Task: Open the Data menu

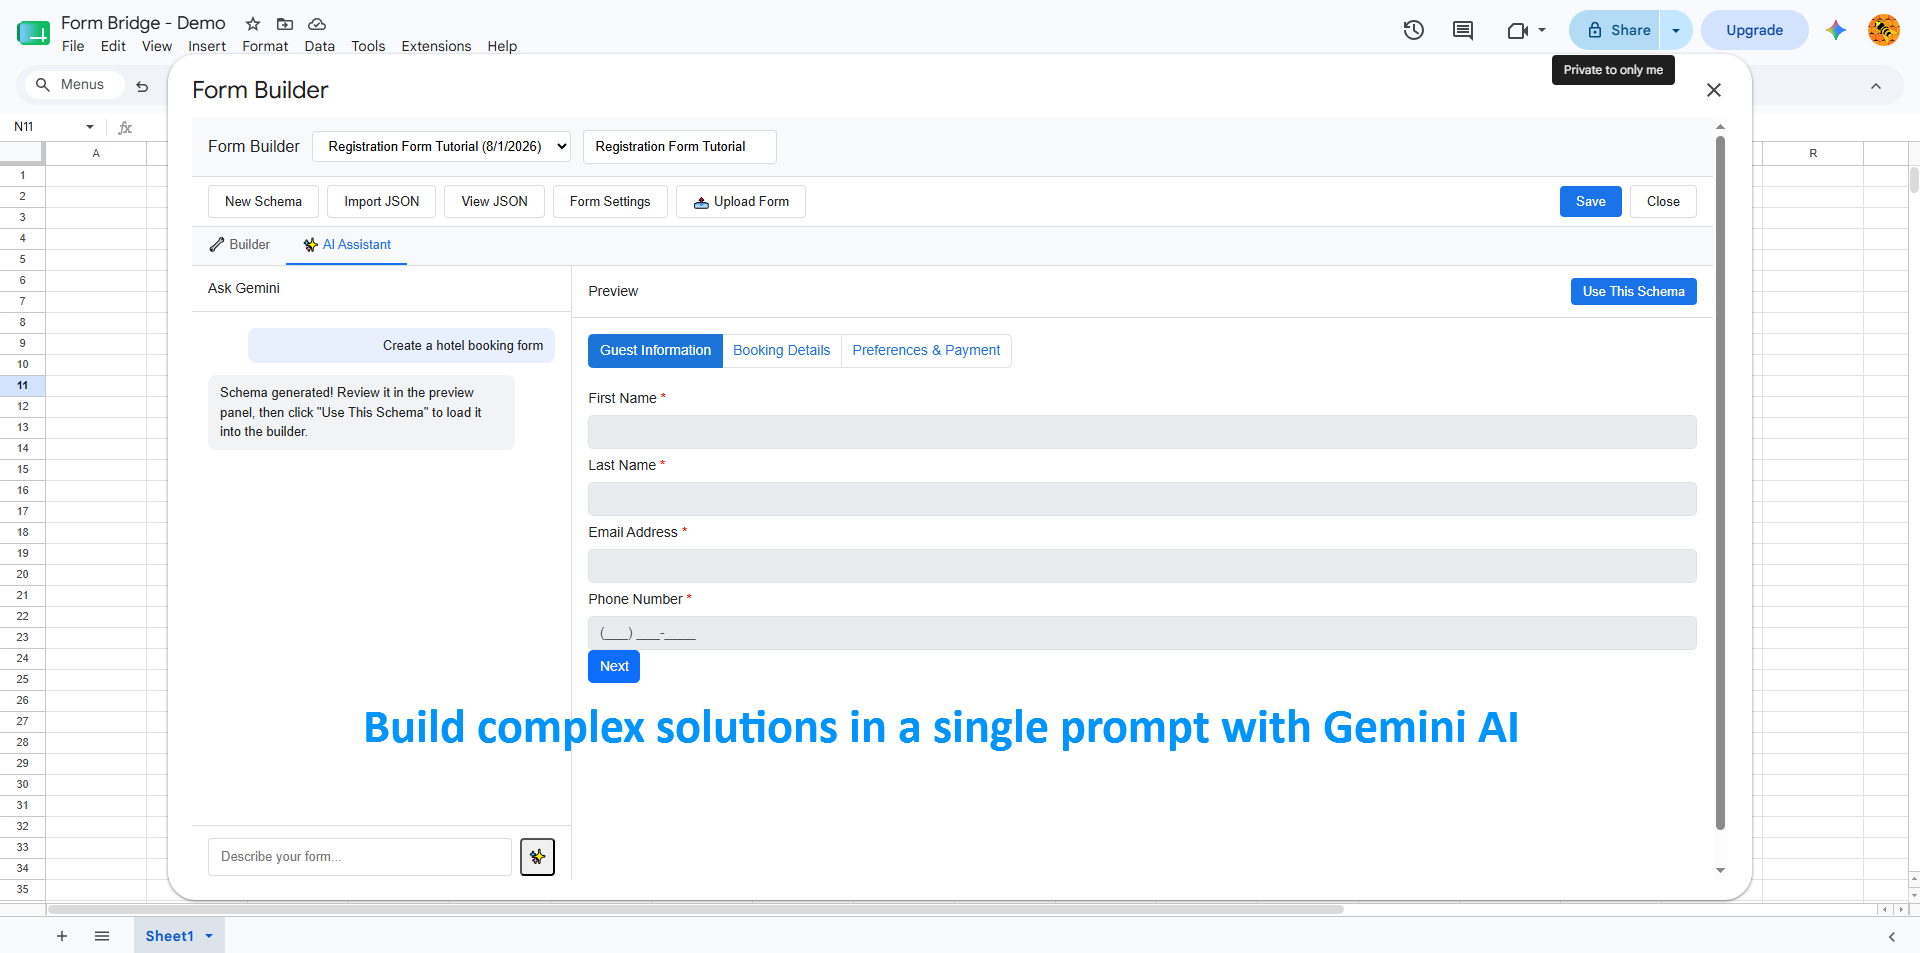Action: pyautogui.click(x=320, y=46)
